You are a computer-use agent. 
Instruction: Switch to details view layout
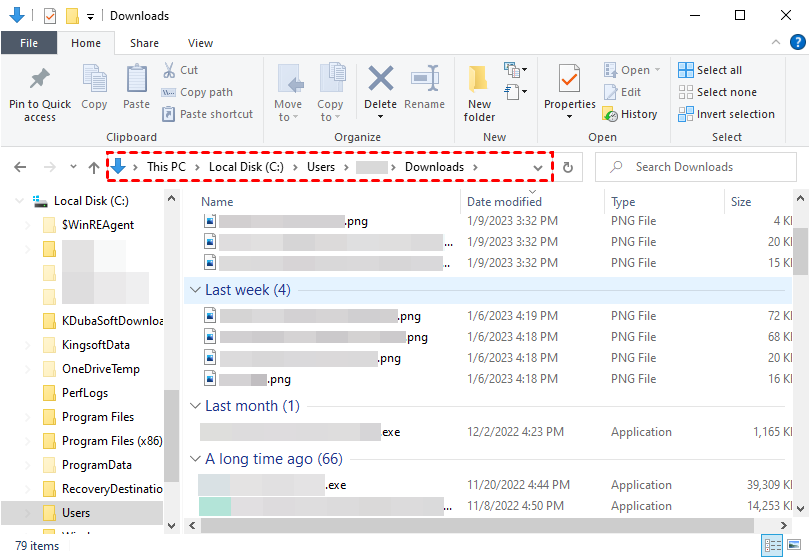773,545
